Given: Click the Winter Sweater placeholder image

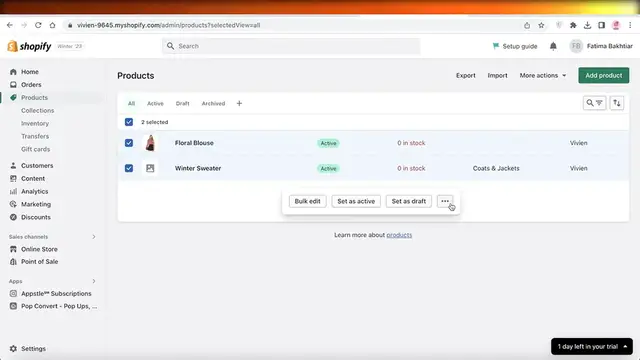Looking at the screenshot, I should tap(150, 169).
